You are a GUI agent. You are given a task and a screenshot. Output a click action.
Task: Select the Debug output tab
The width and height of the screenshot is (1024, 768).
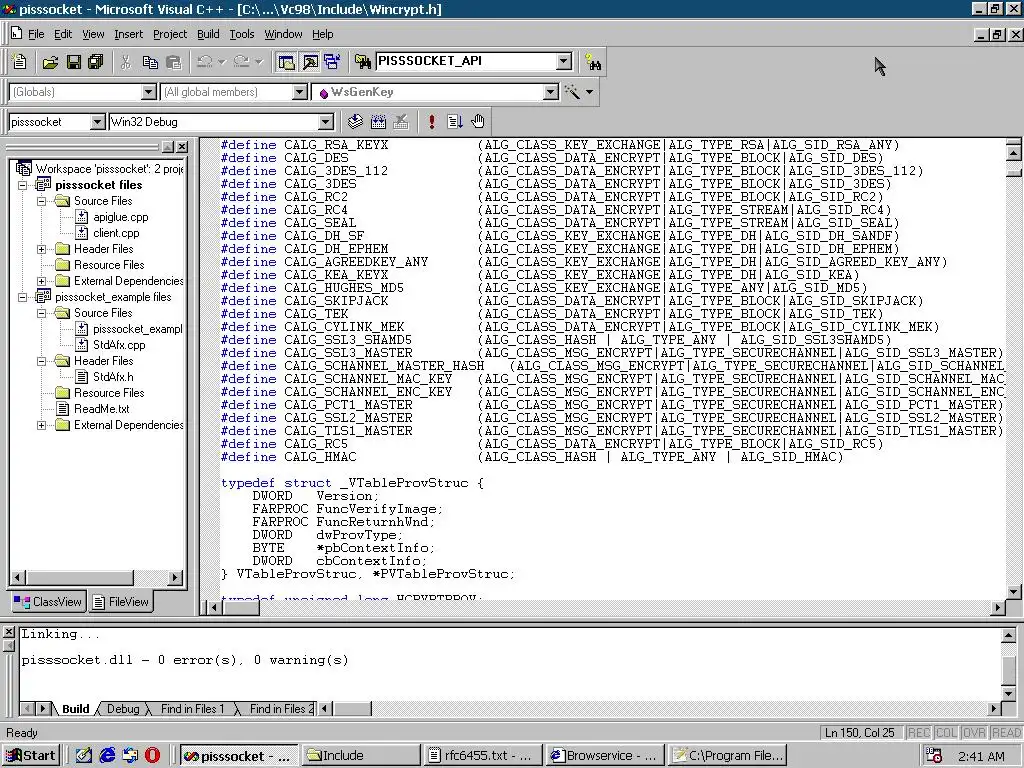coord(123,709)
